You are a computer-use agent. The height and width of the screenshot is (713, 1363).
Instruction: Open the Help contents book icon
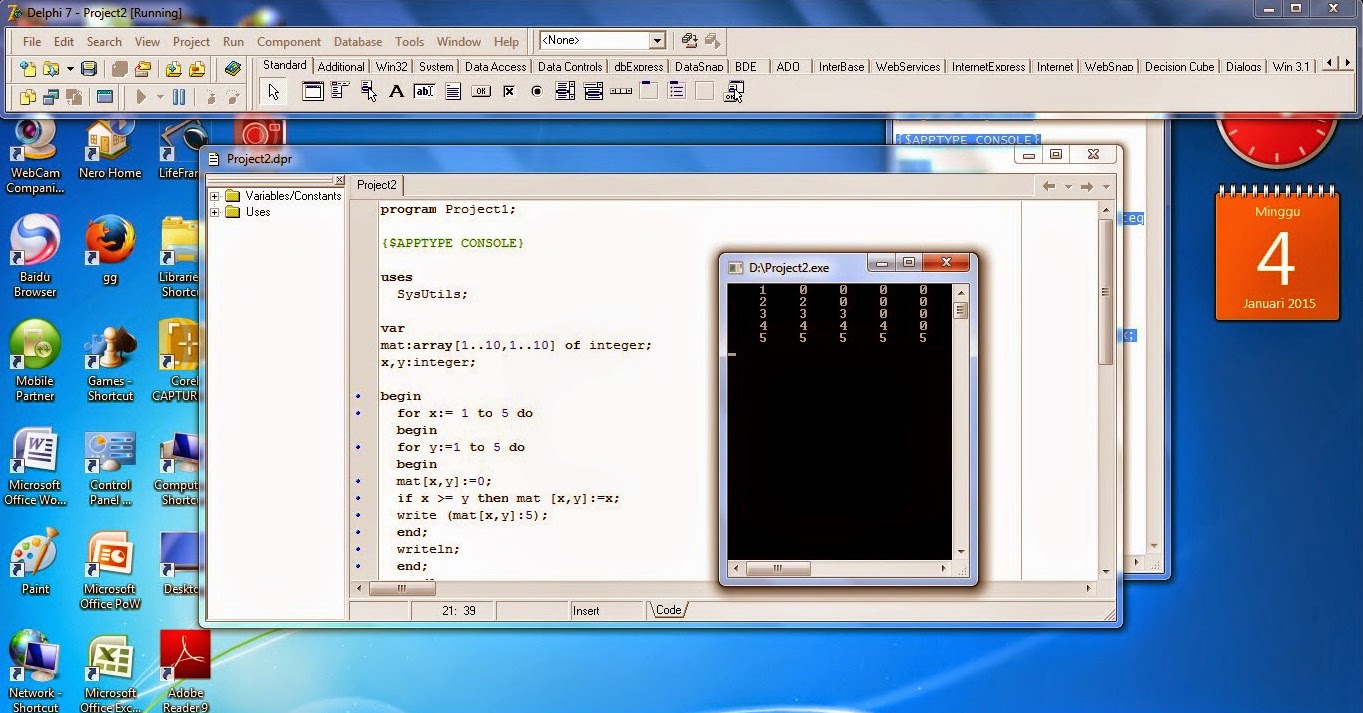[233, 69]
